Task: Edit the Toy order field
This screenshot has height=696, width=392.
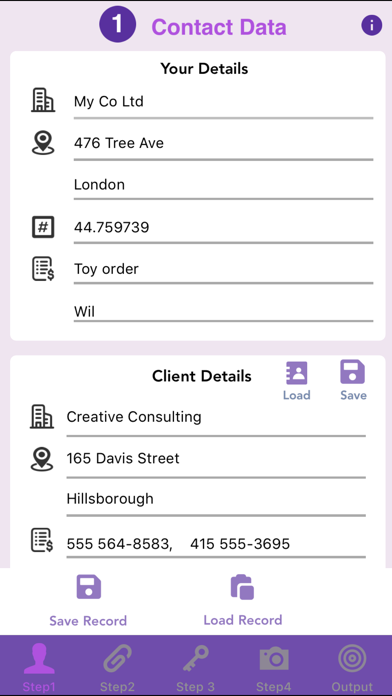Action: (223, 269)
